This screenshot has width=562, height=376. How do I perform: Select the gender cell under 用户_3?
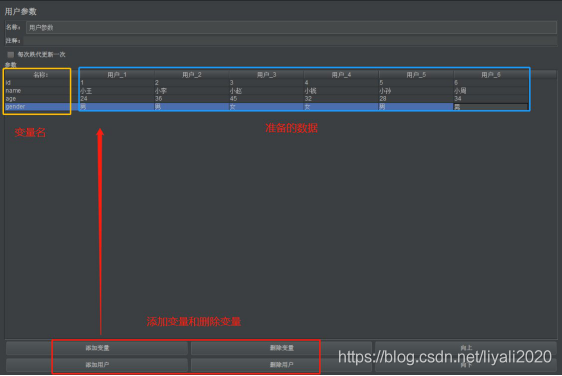click(x=266, y=106)
